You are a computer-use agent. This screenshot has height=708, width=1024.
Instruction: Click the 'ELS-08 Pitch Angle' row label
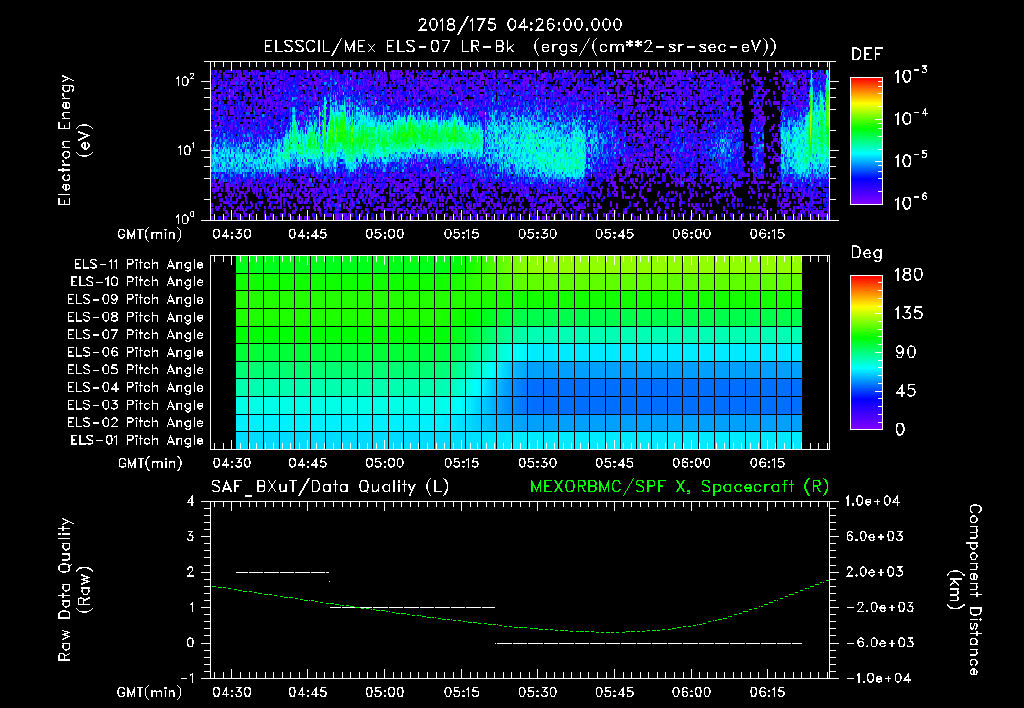pyautogui.click(x=136, y=317)
